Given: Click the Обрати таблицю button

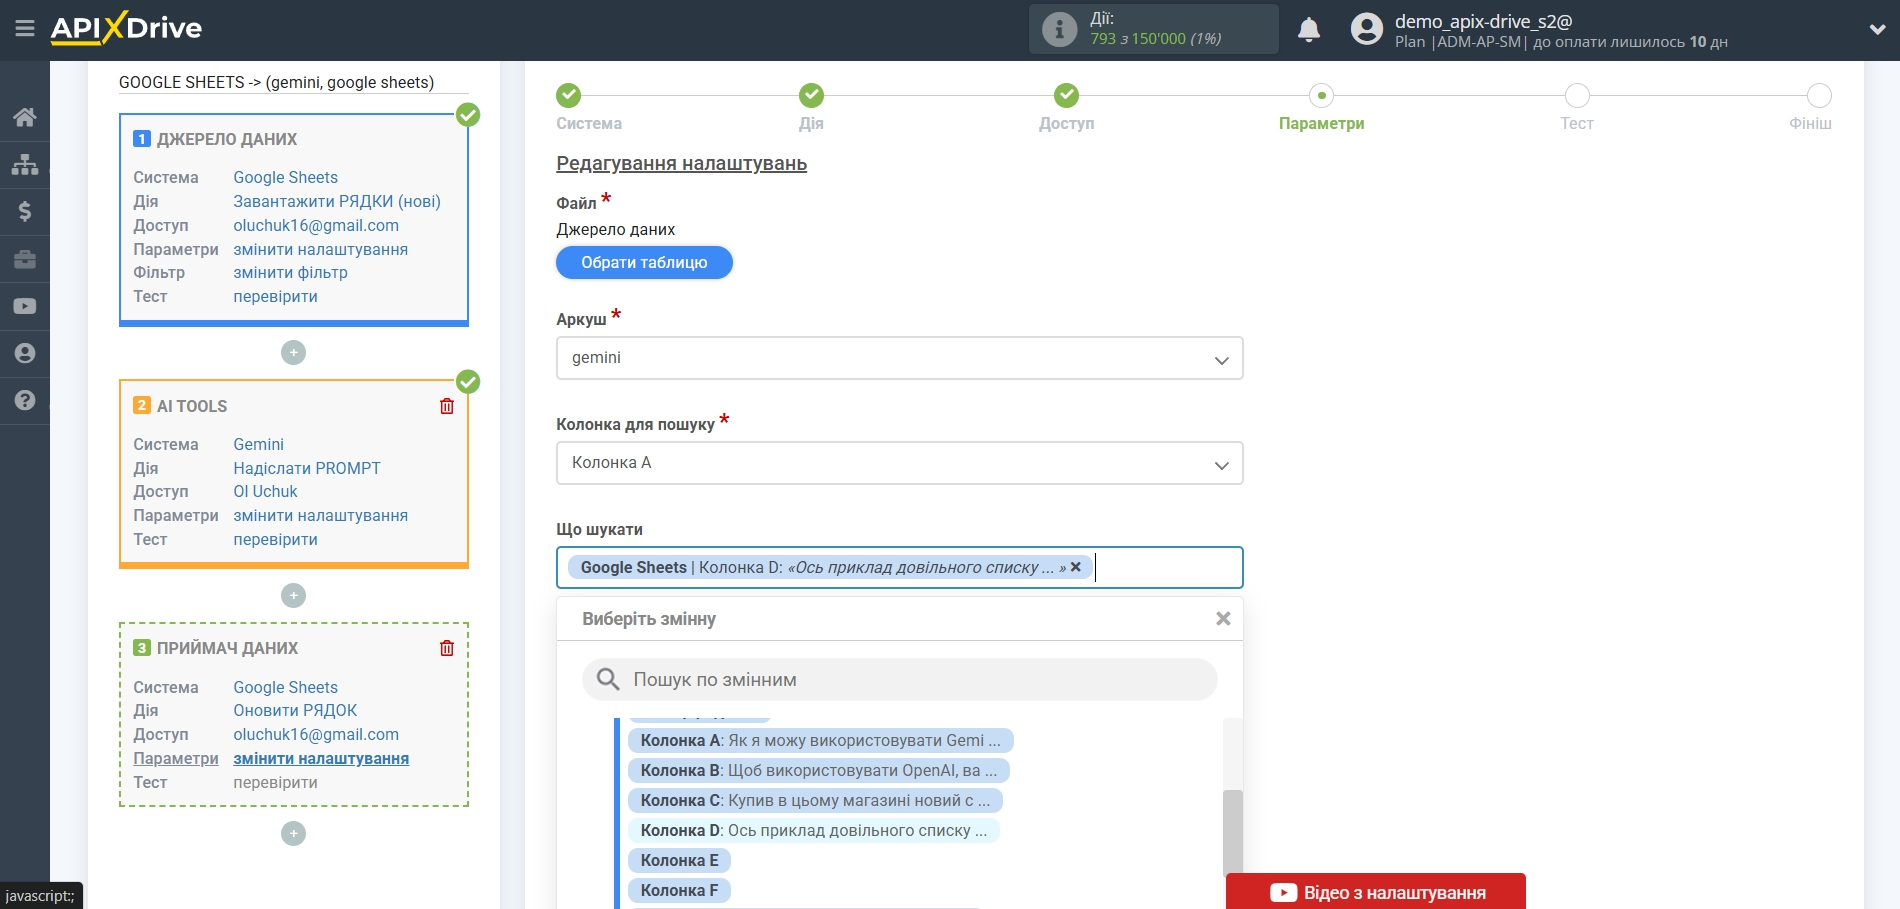Looking at the screenshot, I should 644,262.
